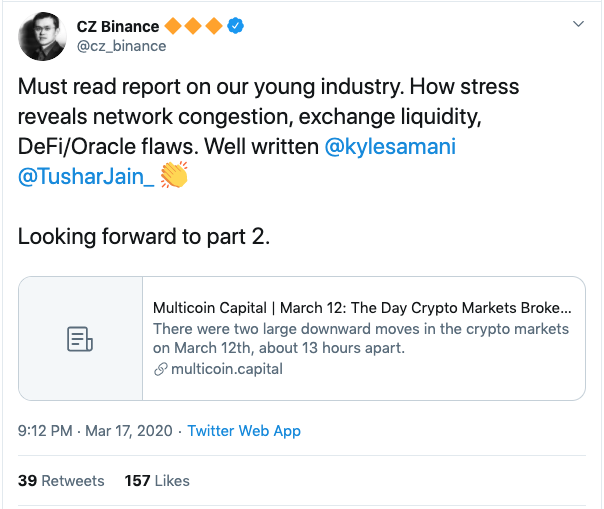
Task: Click the CZ Binance display name
Action: (118, 27)
